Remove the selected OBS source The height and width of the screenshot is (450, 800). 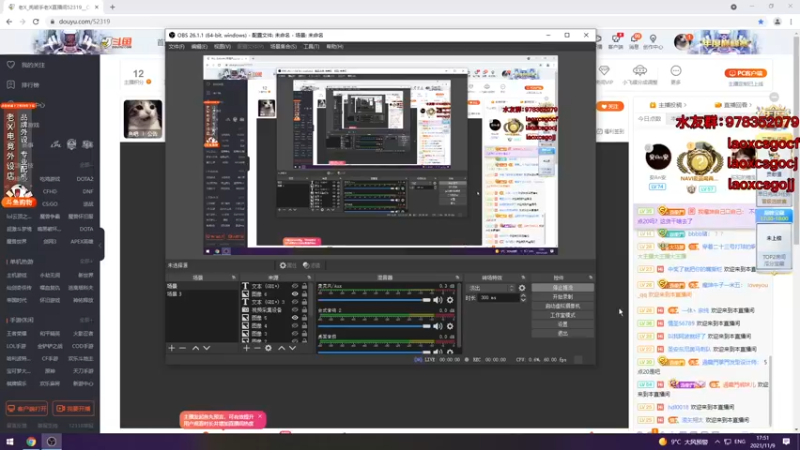[x=257, y=348]
